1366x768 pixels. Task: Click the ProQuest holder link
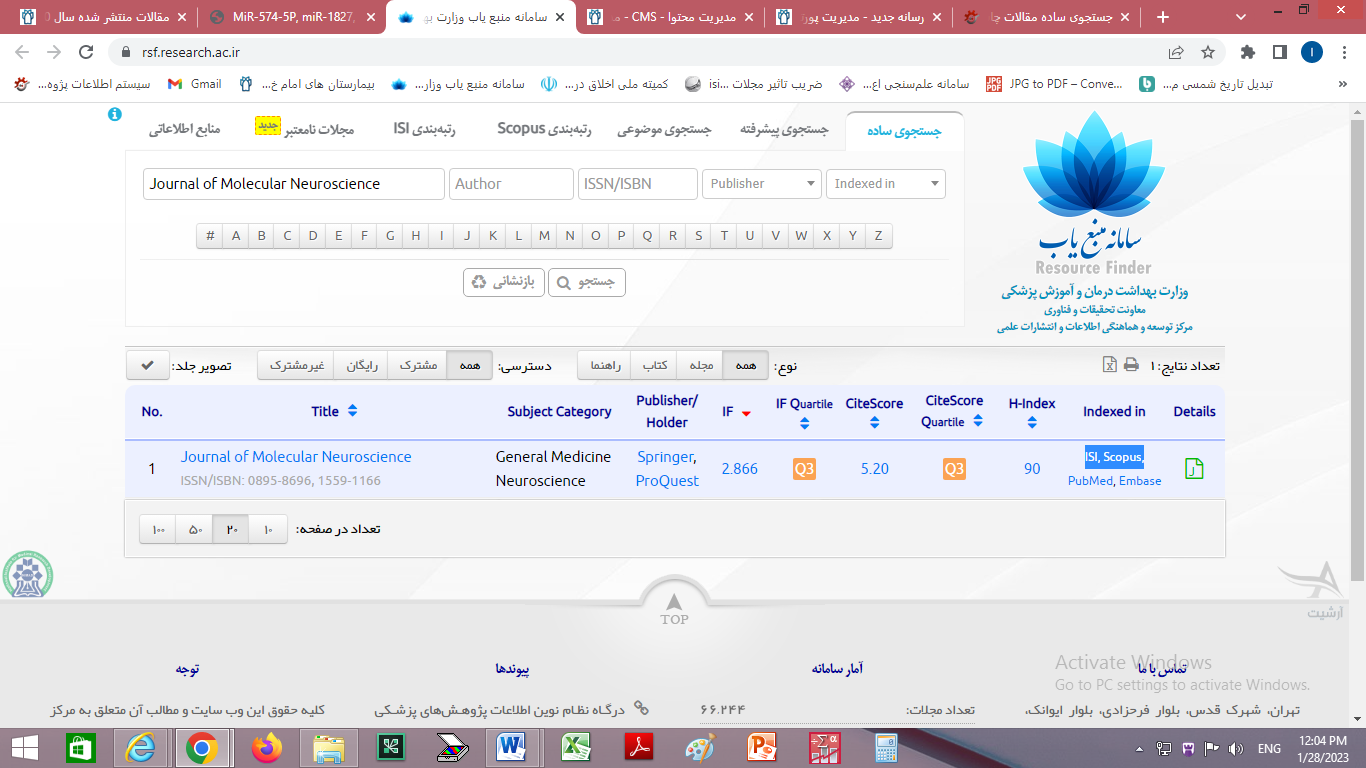[667, 481]
